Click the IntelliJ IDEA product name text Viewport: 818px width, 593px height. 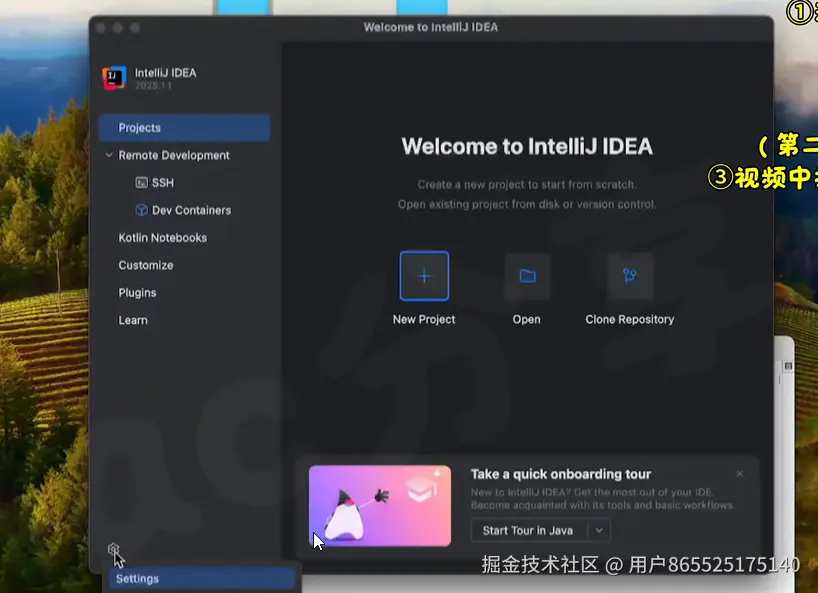pos(165,72)
